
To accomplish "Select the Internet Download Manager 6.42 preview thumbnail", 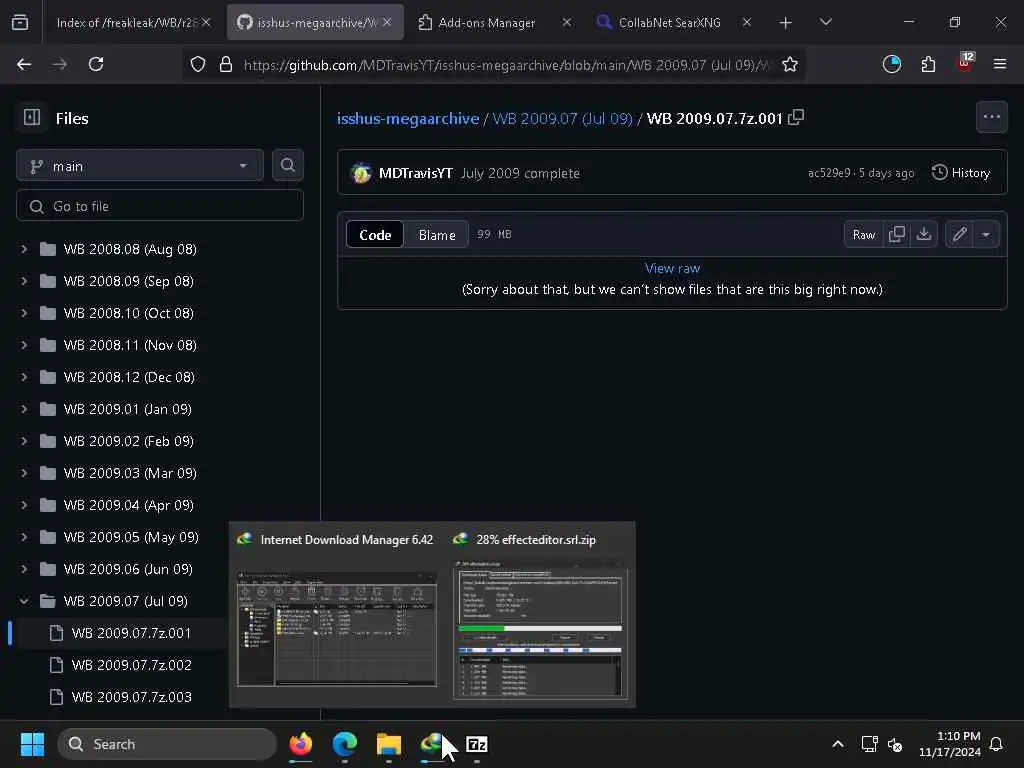I will click(337, 615).
